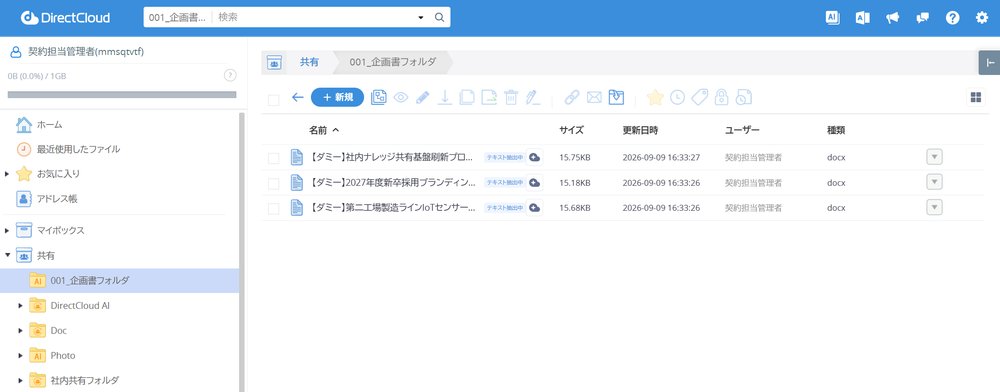1000x392 pixels.
Task: Click cloud icon on 2027年度新卒採用 file row
Action: click(x=534, y=183)
